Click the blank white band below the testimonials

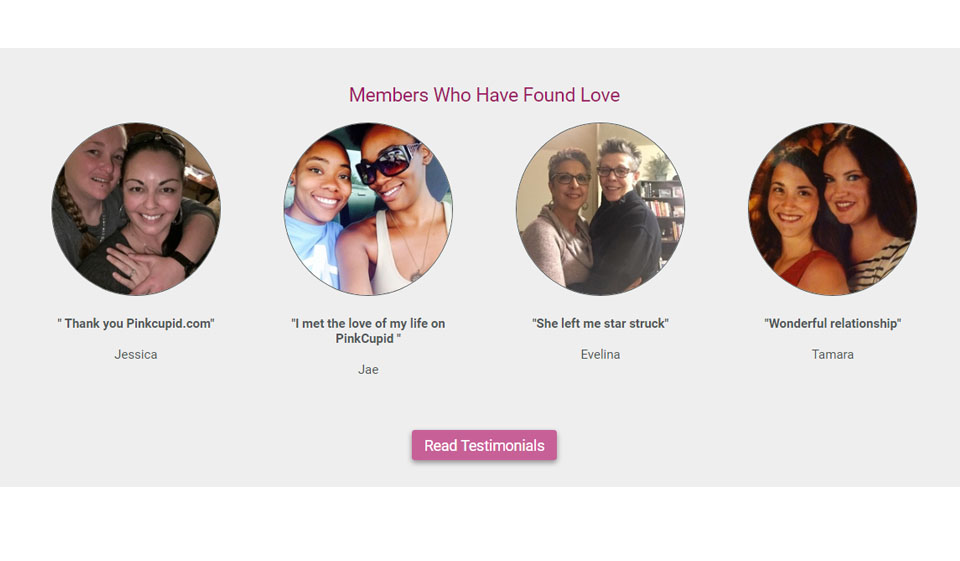pos(480,524)
